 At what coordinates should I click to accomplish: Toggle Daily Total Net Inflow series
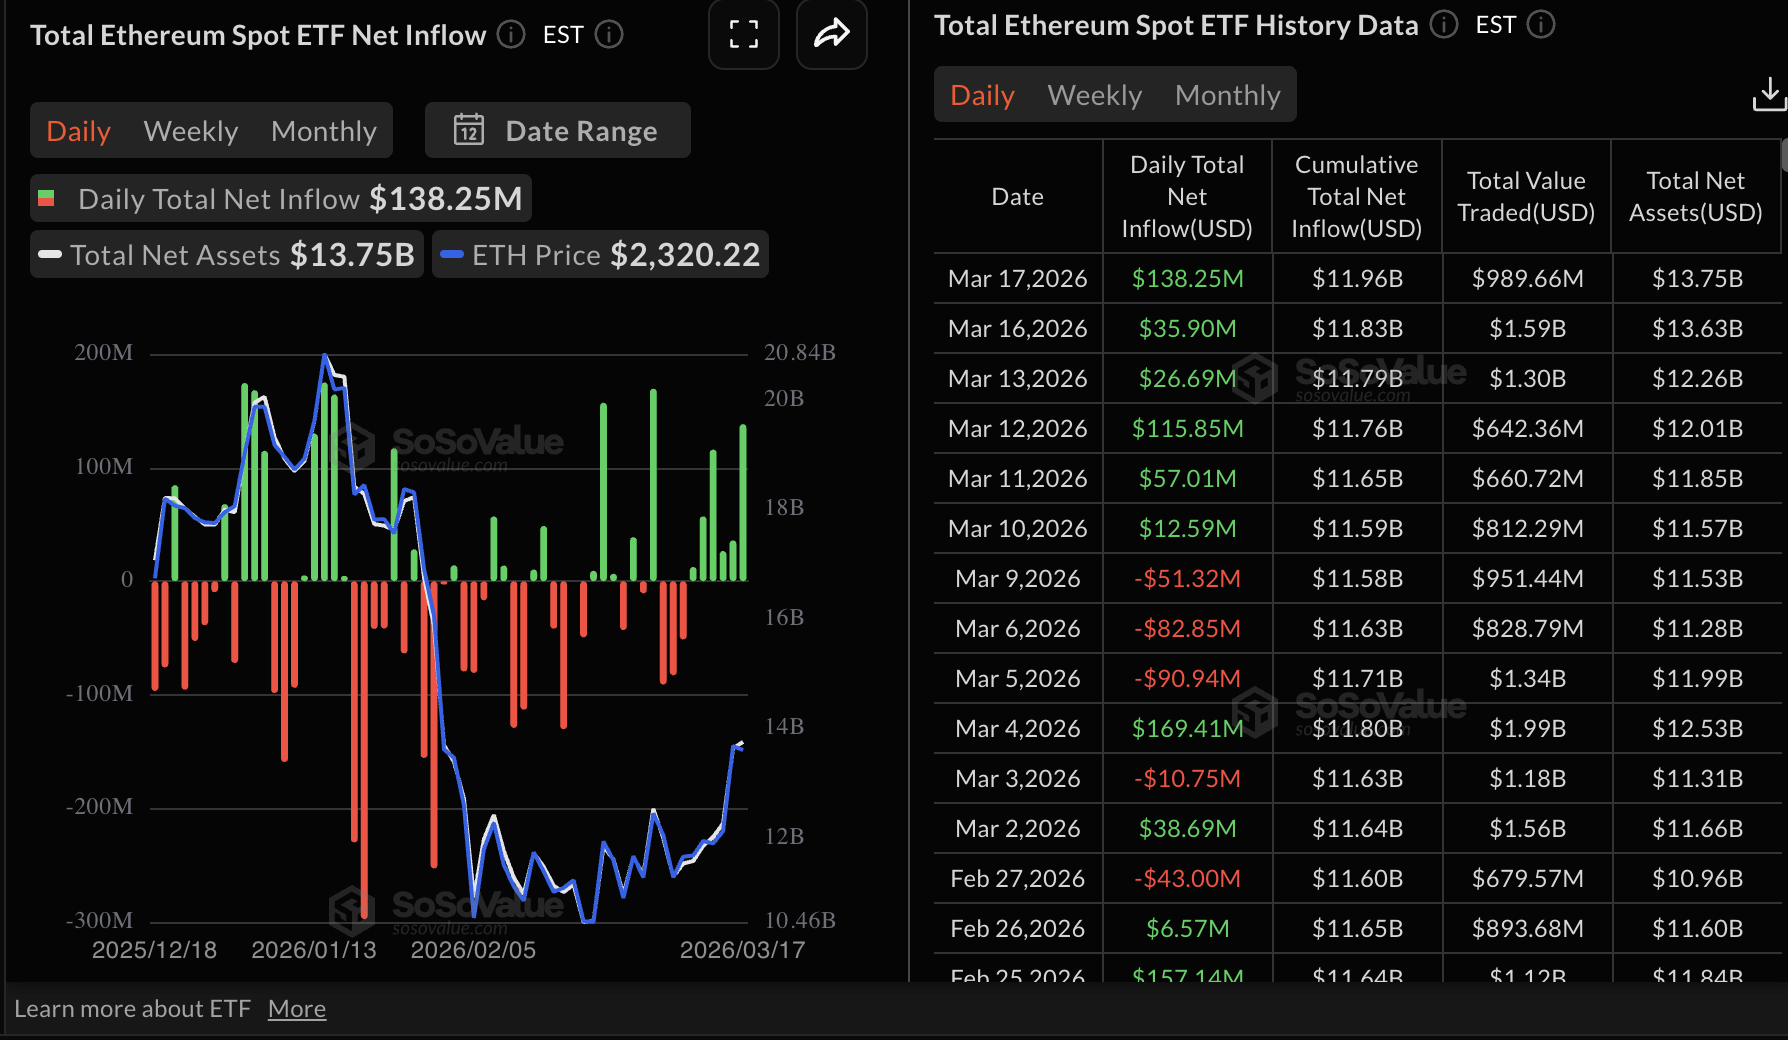[x=280, y=199]
